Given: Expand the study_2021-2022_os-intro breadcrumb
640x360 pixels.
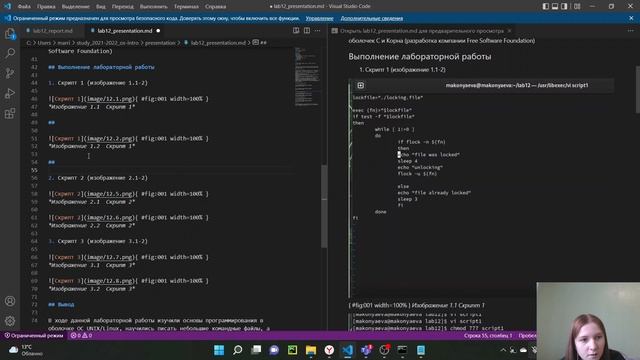Looking at the screenshot, I should [x=108, y=42].
